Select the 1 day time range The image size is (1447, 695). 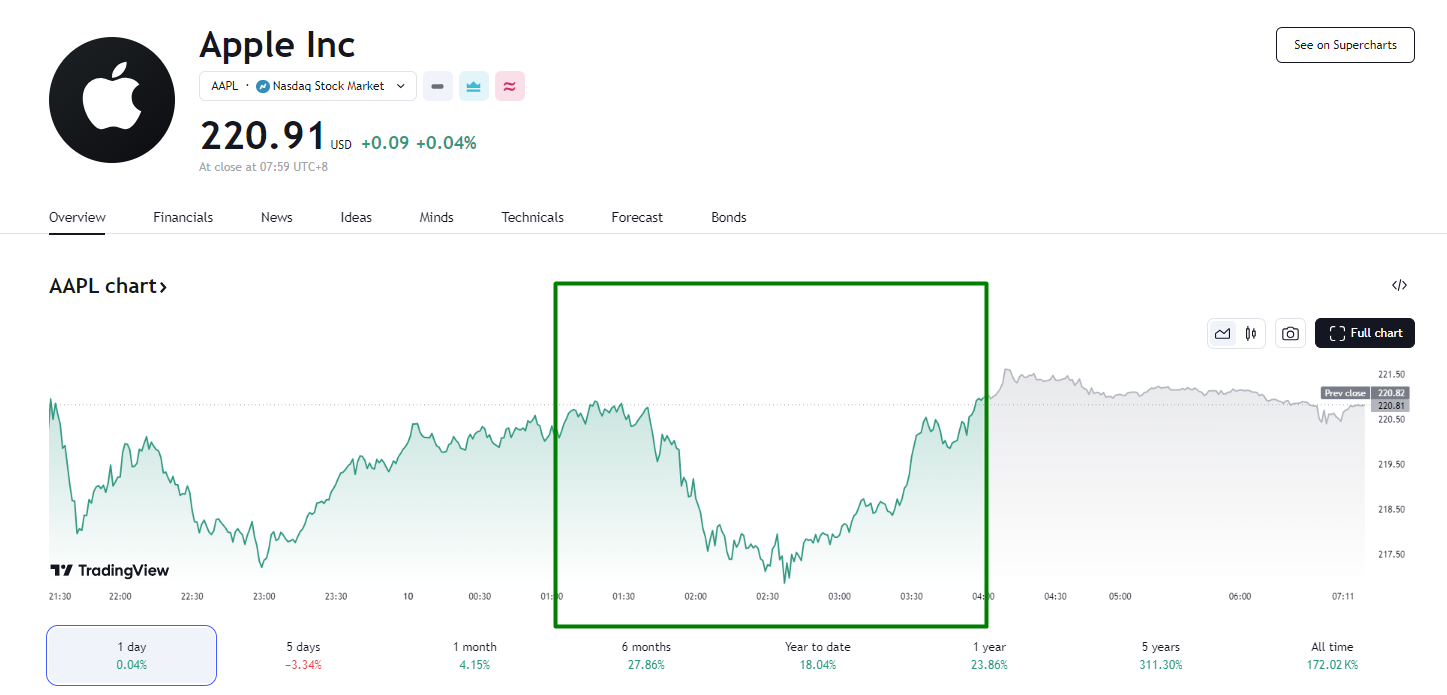[x=131, y=655]
